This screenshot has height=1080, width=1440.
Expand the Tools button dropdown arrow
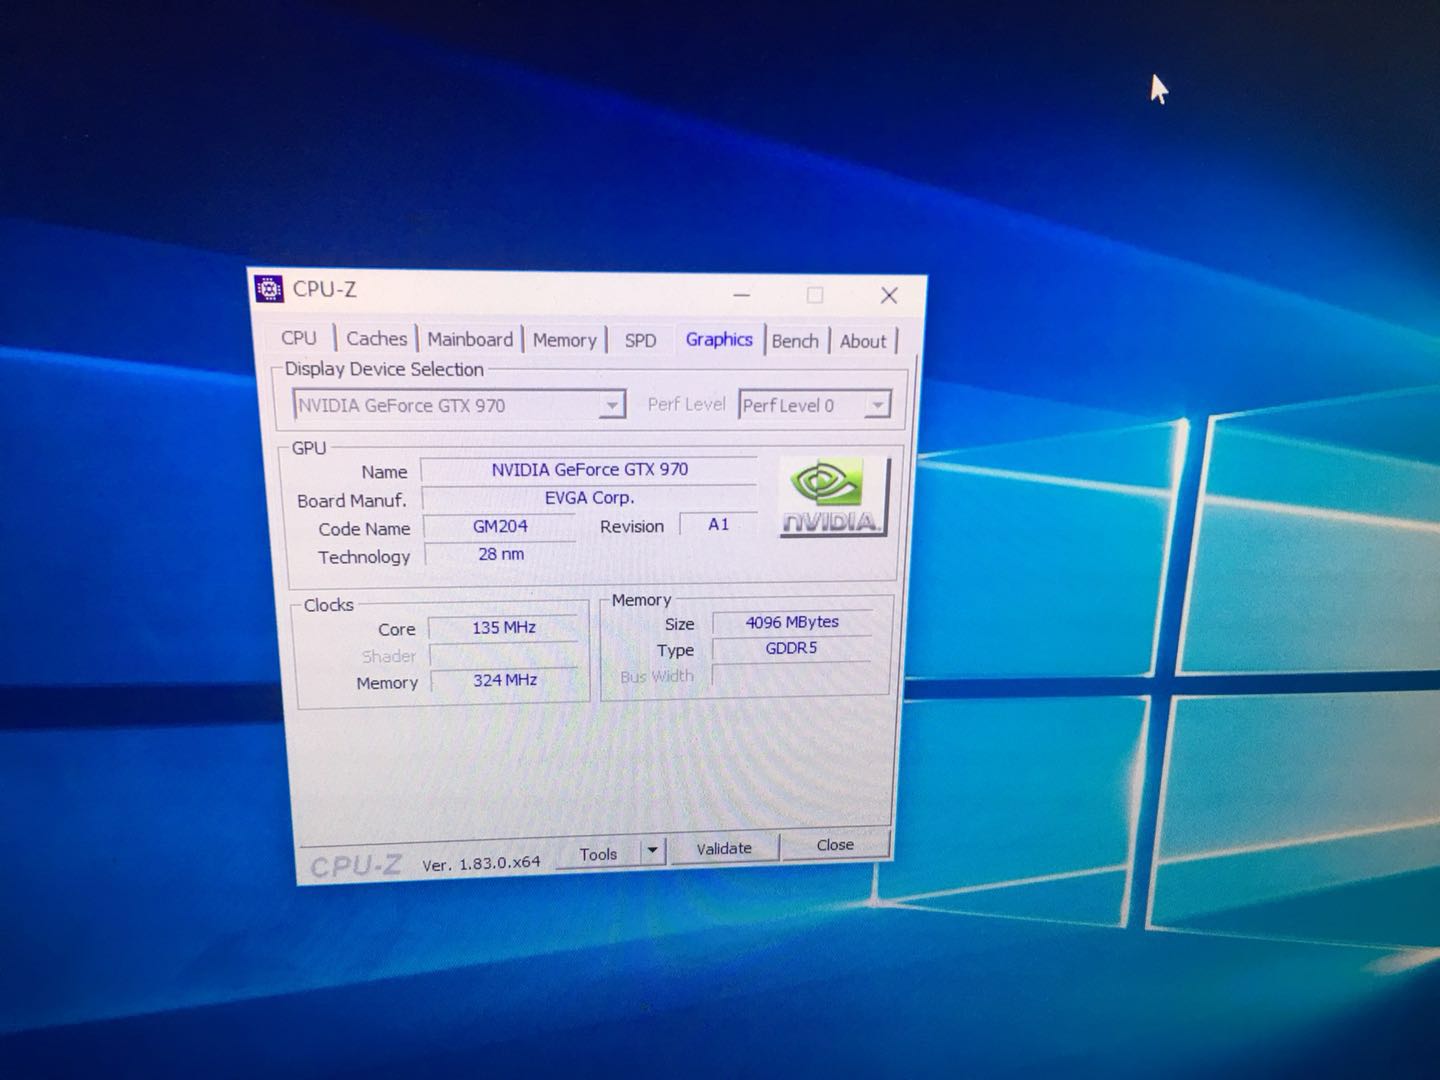pos(652,851)
